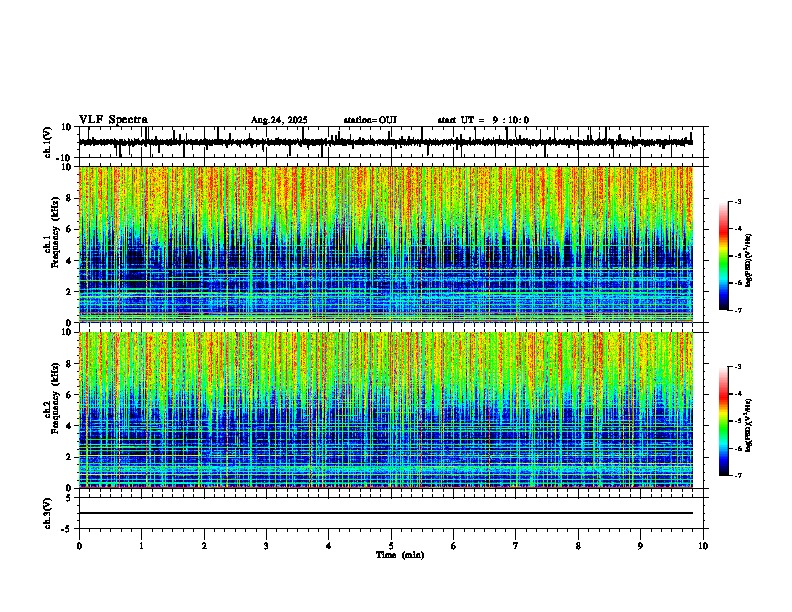The image size is (792, 612).
Task: Click the color scale bar beside ch.1 spectrogram
Action: [x=723, y=256]
